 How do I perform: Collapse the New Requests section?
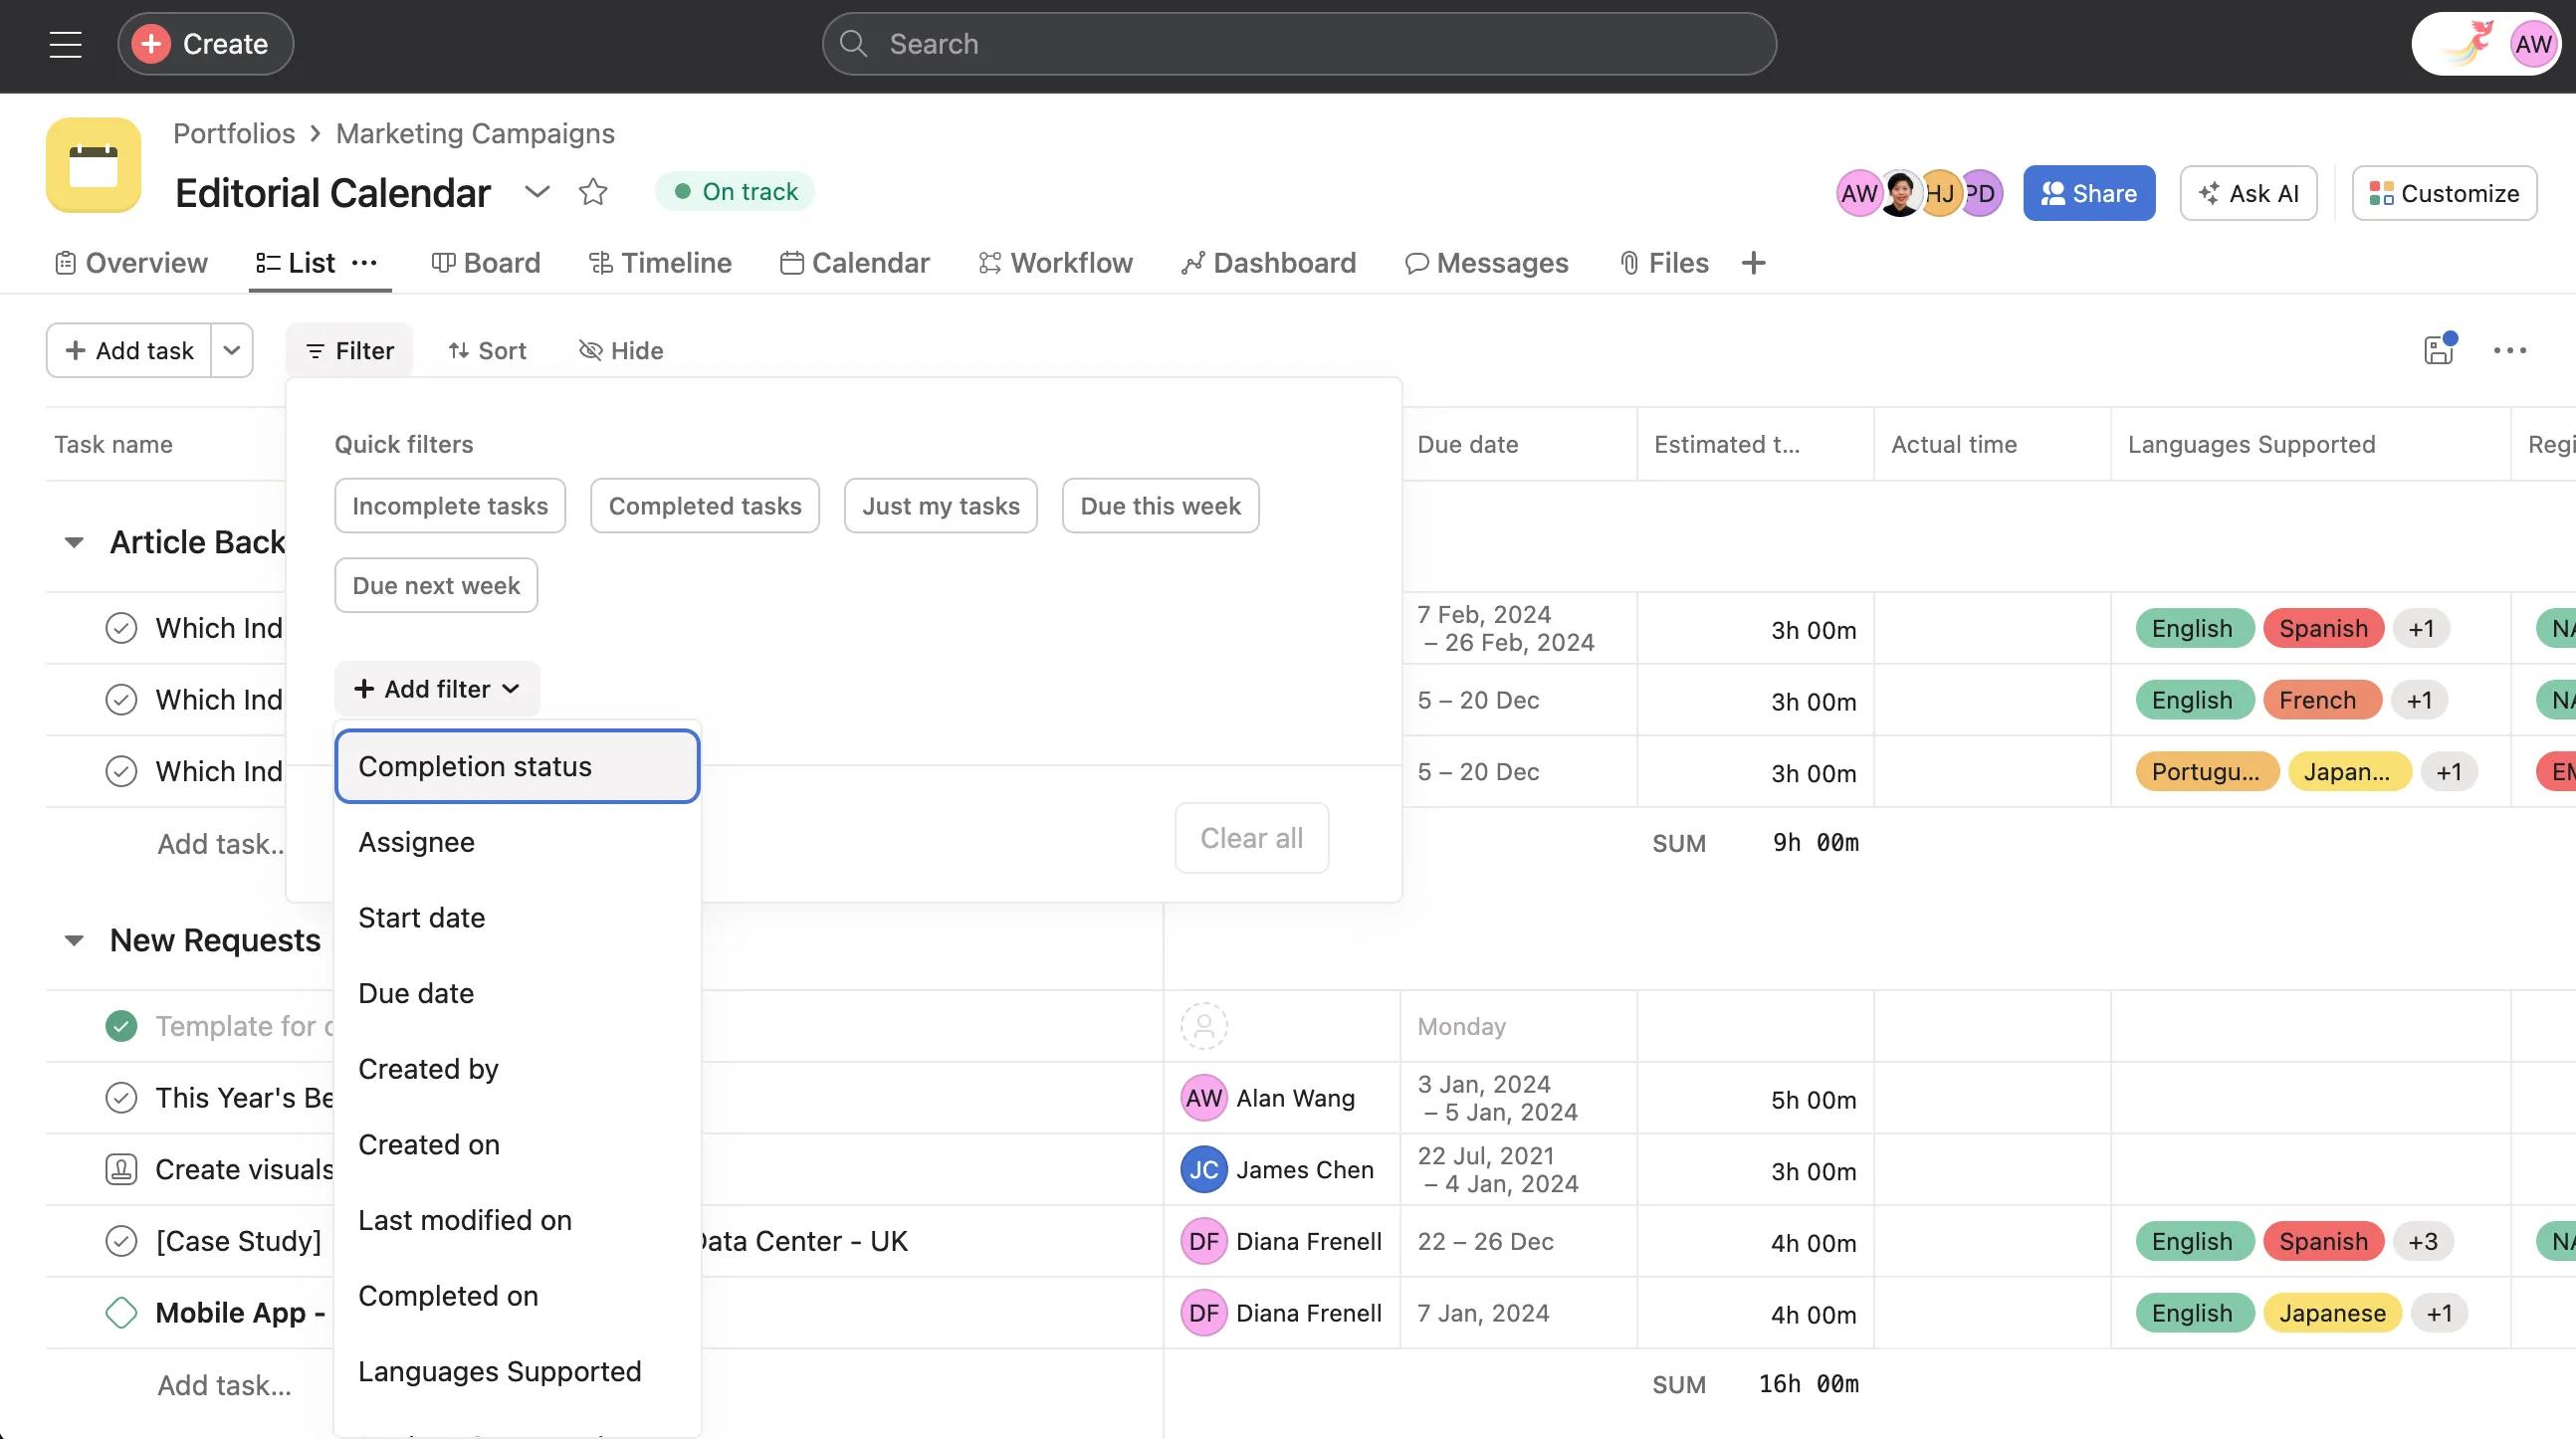tap(74, 939)
